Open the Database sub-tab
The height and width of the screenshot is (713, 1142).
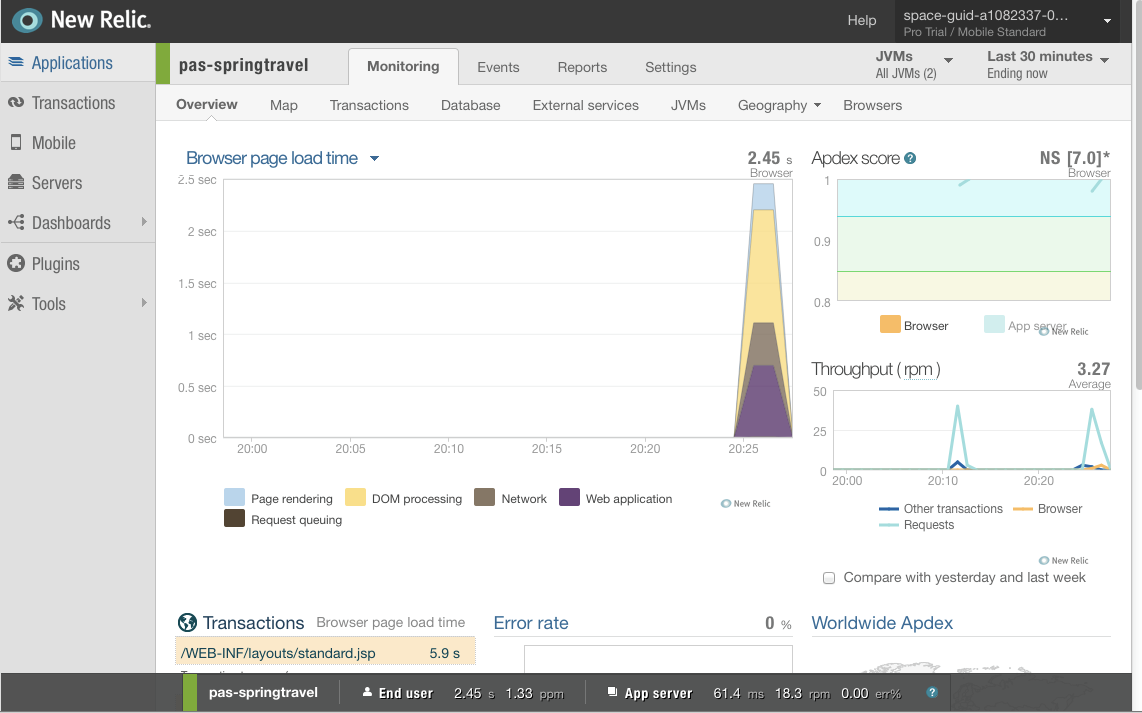point(470,105)
